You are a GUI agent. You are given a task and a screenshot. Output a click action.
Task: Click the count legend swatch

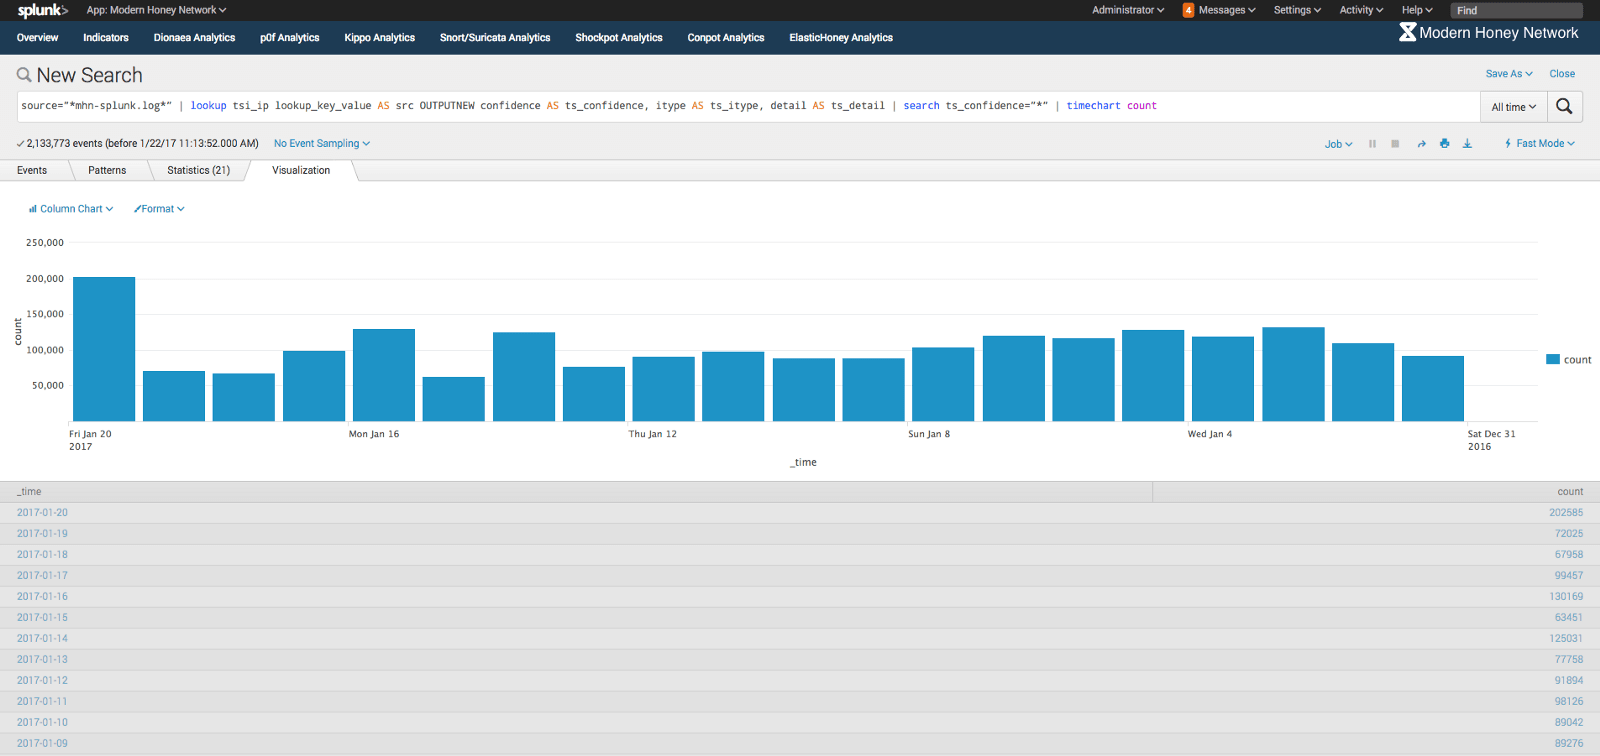1553,359
